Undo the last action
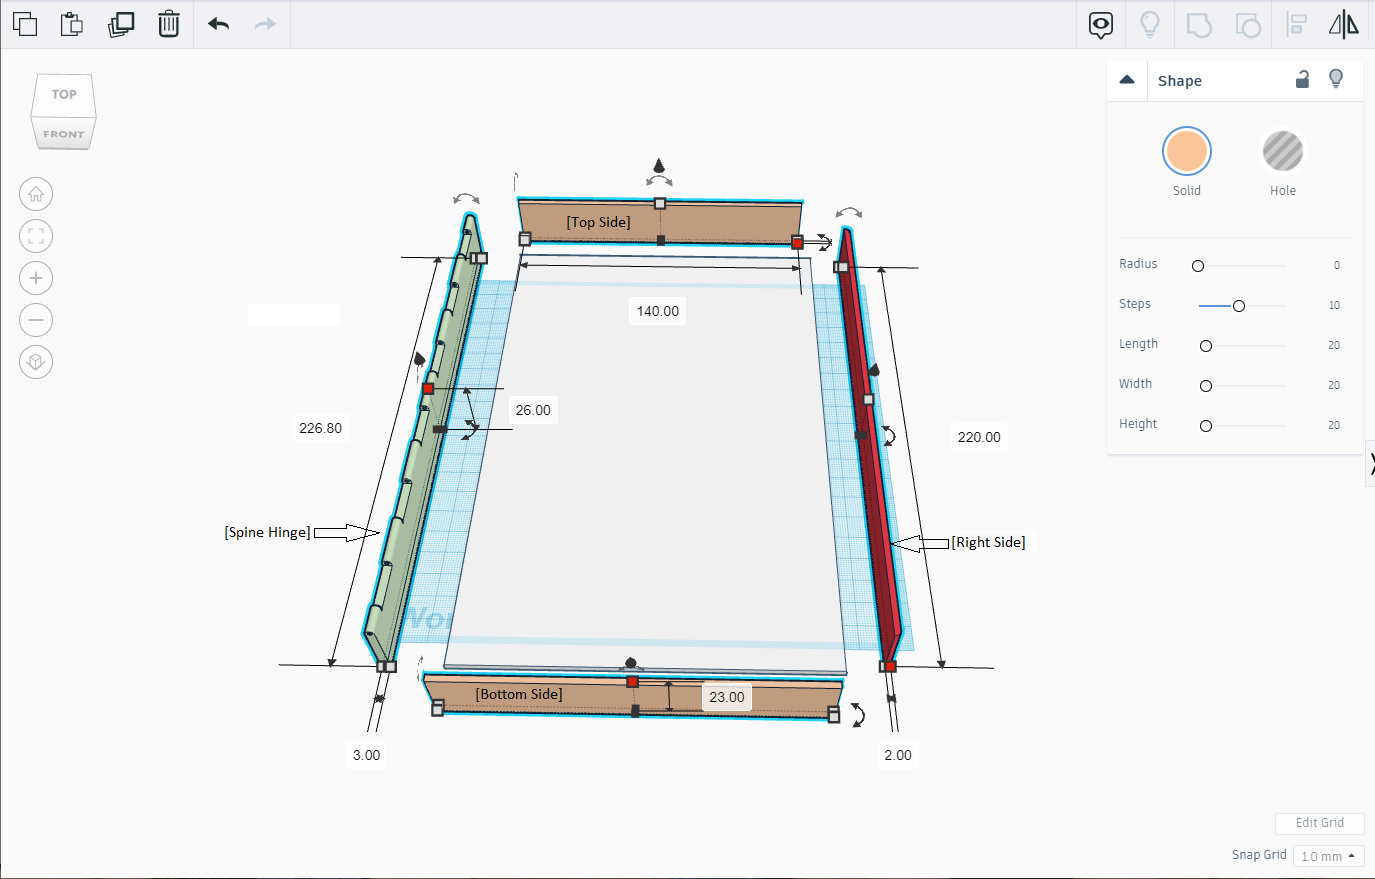This screenshot has width=1375, height=879. point(217,24)
